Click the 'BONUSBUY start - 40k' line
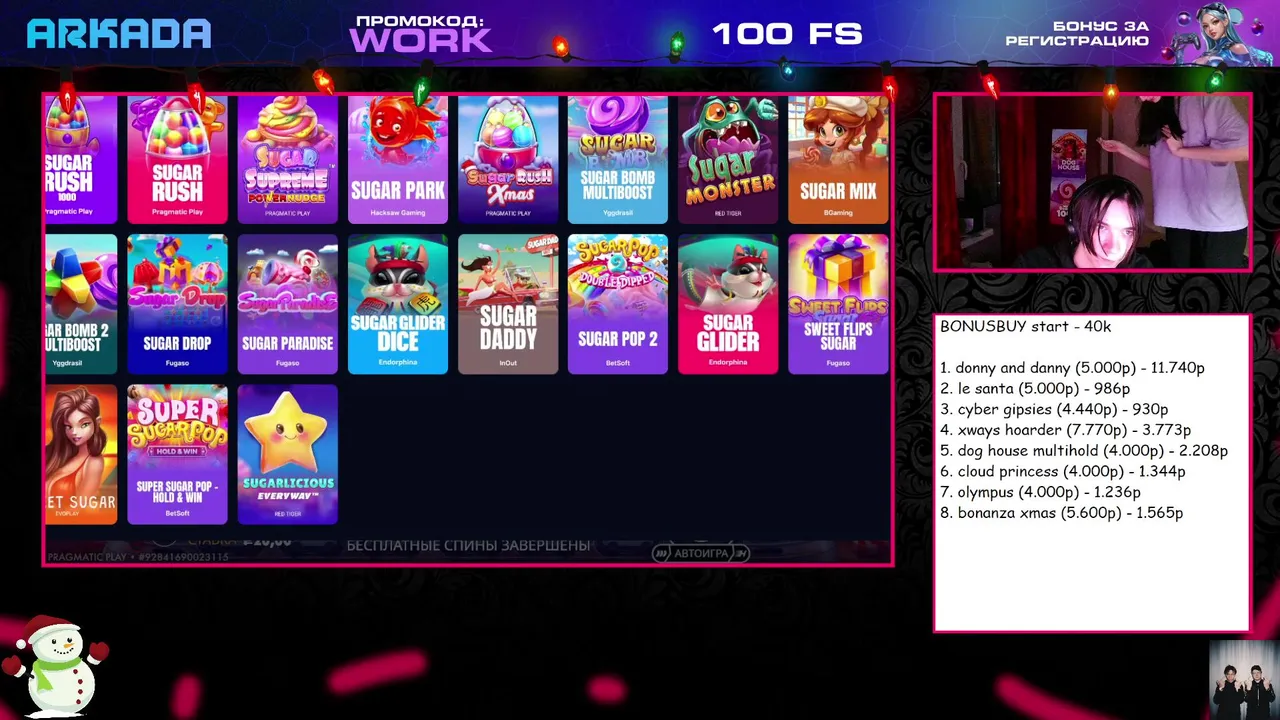This screenshot has width=1280, height=720. tap(1025, 327)
